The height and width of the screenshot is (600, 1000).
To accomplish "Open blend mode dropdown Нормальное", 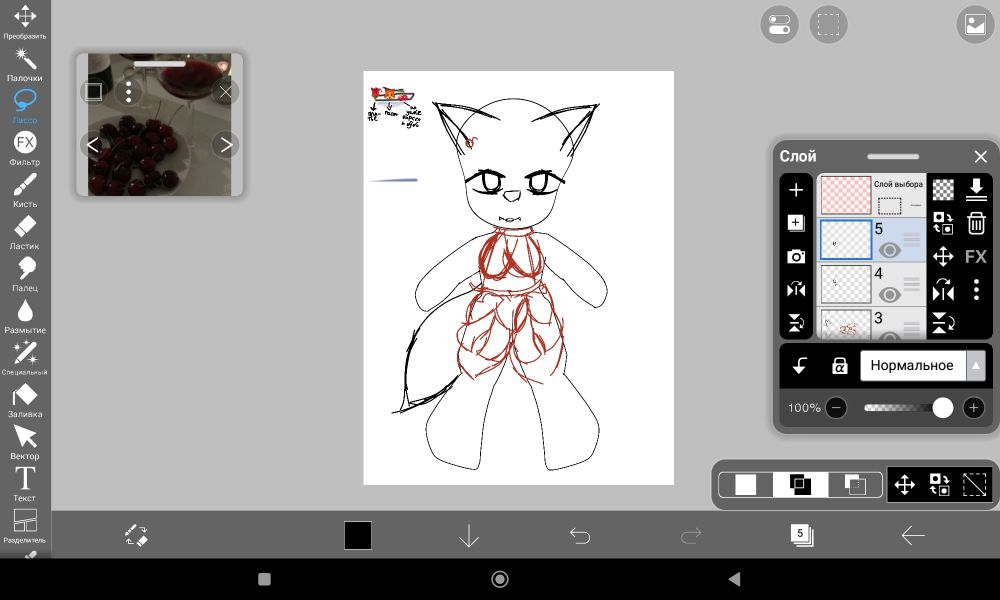I will 912,366.
